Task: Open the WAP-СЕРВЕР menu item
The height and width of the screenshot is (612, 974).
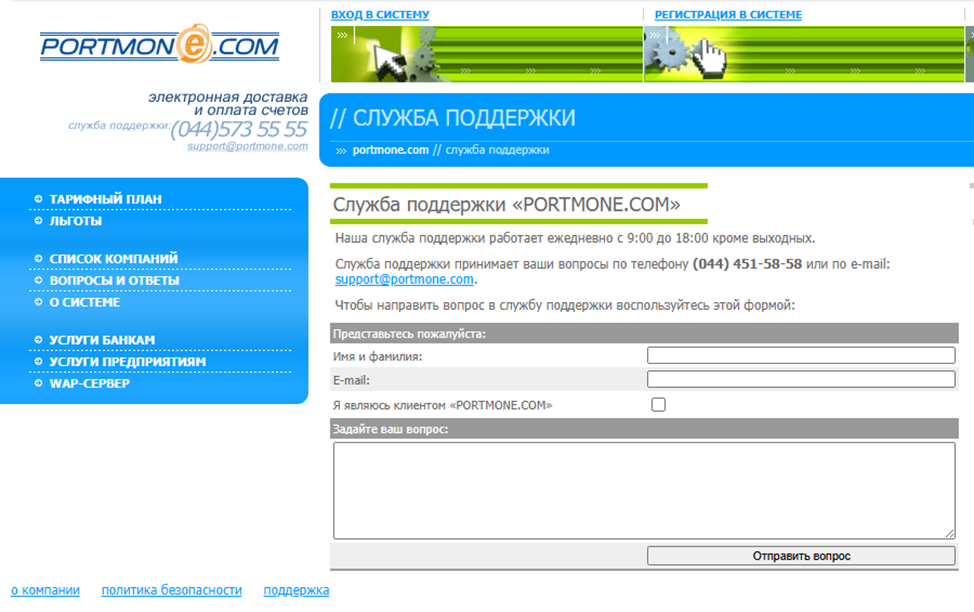Action: click(x=89, y=383)
